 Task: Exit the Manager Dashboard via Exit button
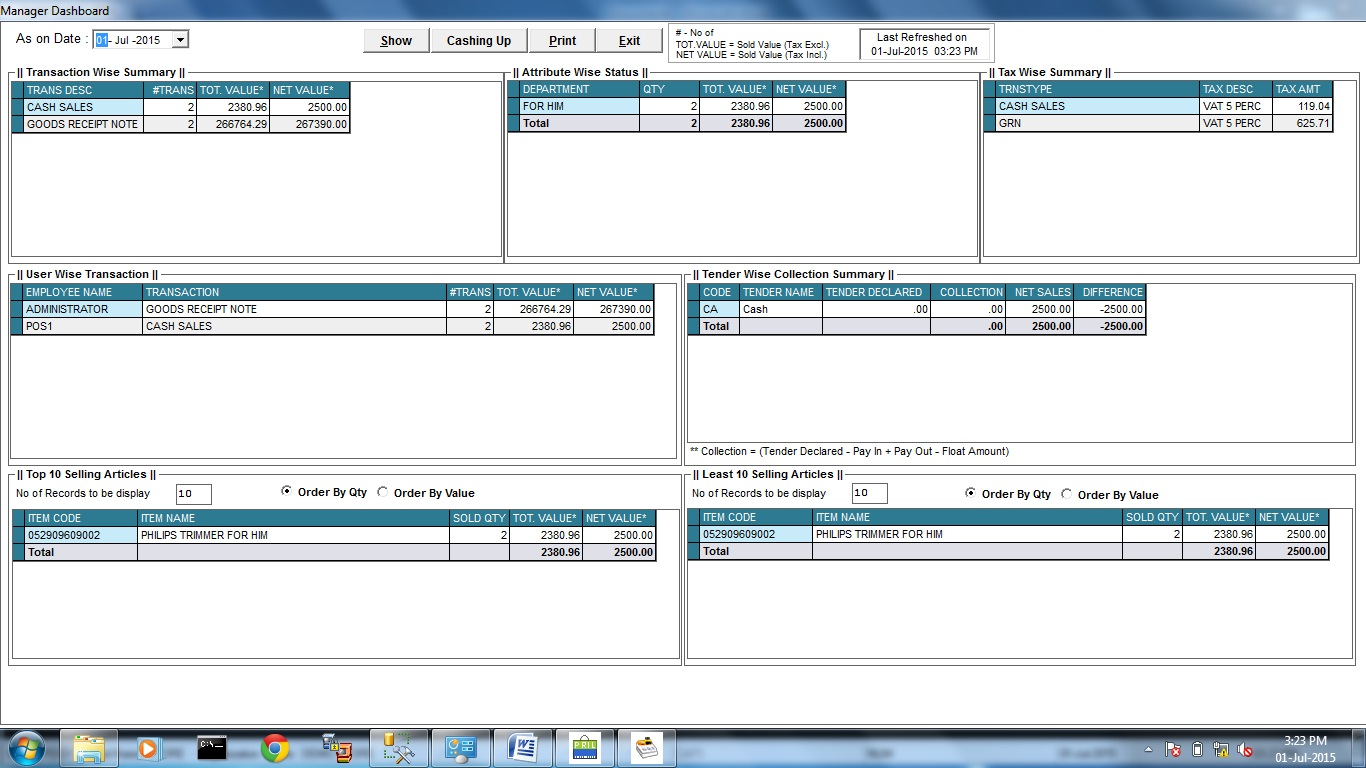(629, 41)
